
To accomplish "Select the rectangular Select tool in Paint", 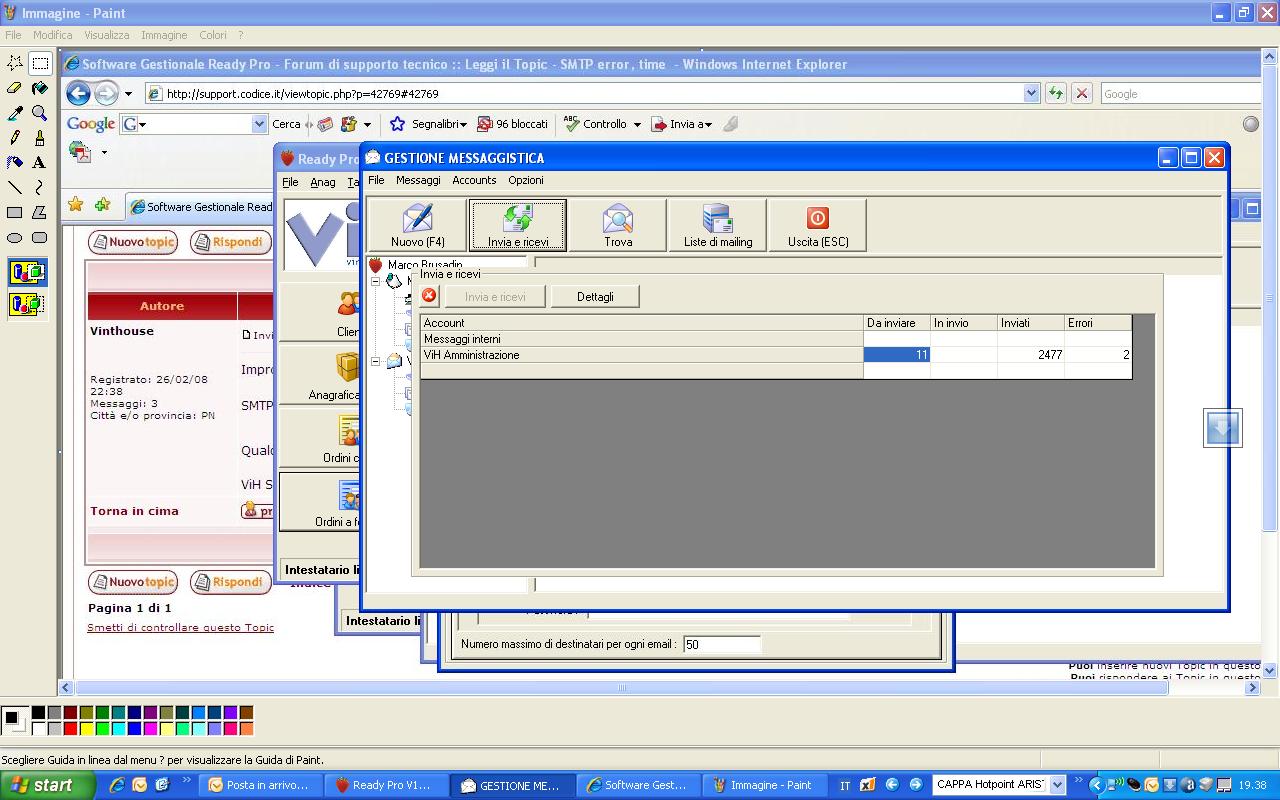I will pos(40,63).
